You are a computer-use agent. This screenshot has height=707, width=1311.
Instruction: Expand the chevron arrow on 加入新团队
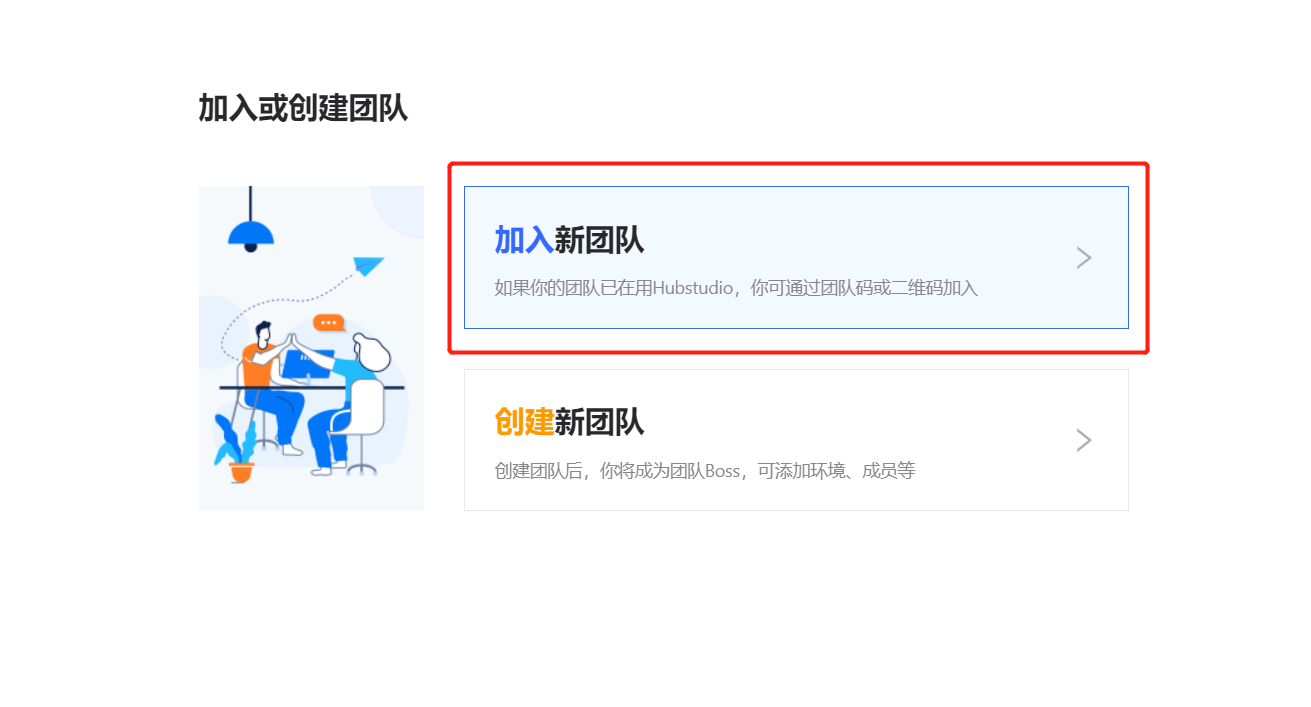(1084, 258)
